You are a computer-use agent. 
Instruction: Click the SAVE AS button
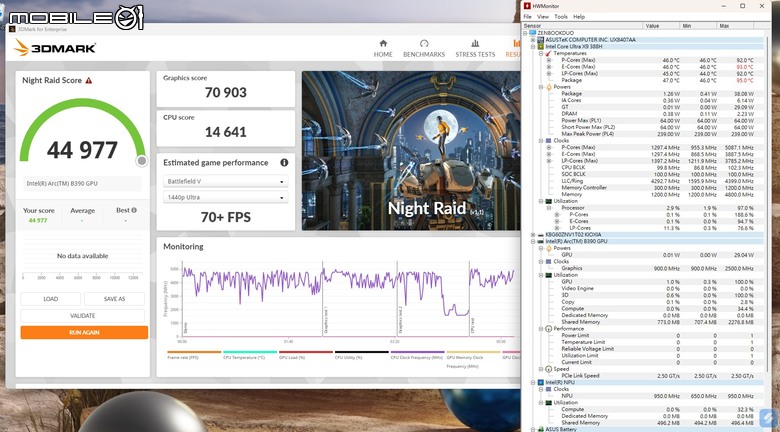click(114, 299)
